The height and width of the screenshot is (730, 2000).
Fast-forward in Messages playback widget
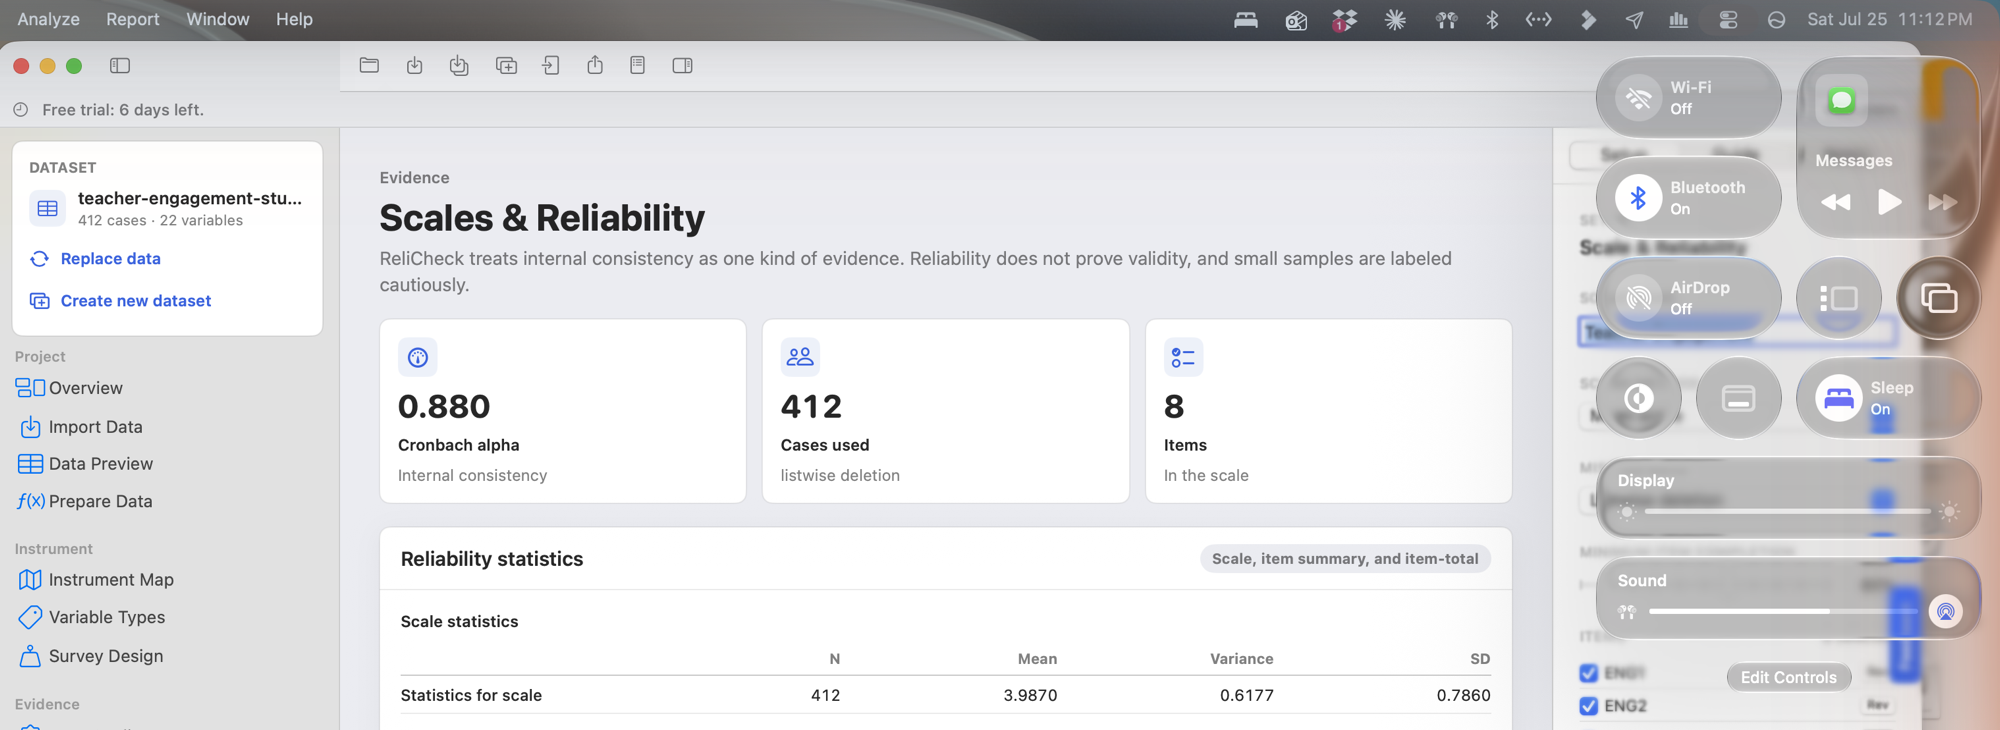point(1943,202)
